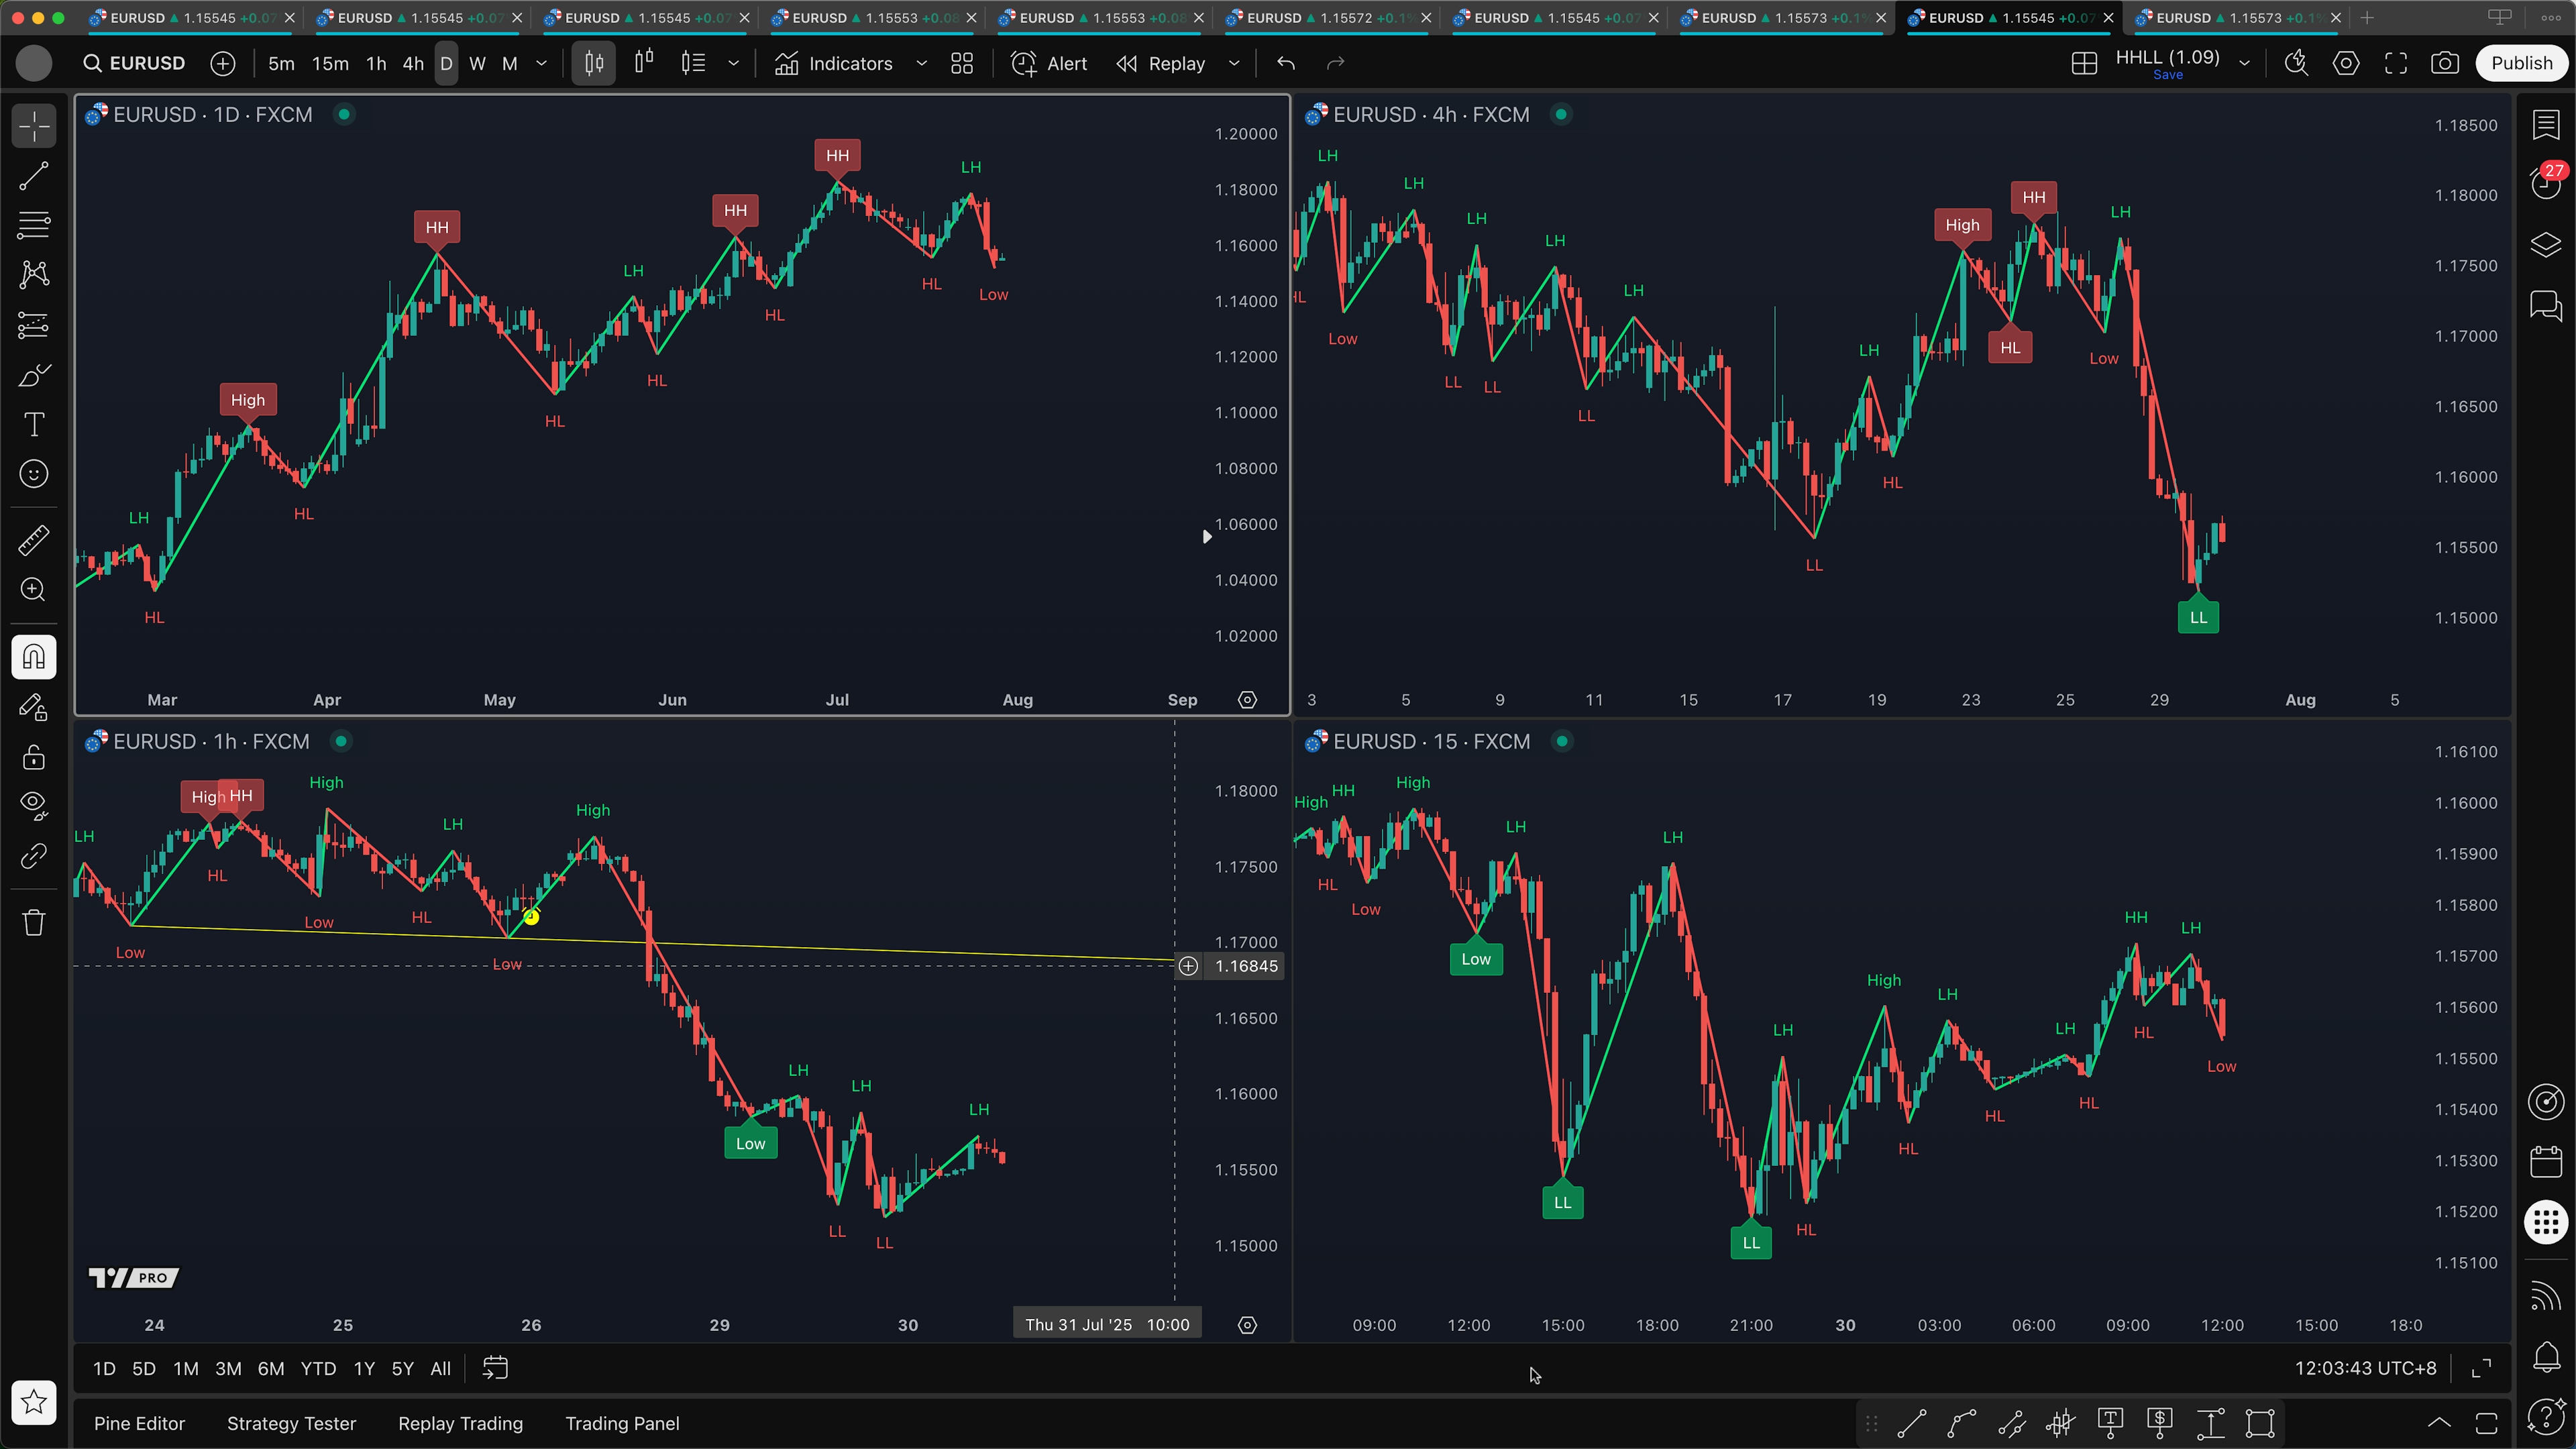Open the patterns tool in left toolbar
Viewport: 2576px width, 1449px height.
[34, 275]
